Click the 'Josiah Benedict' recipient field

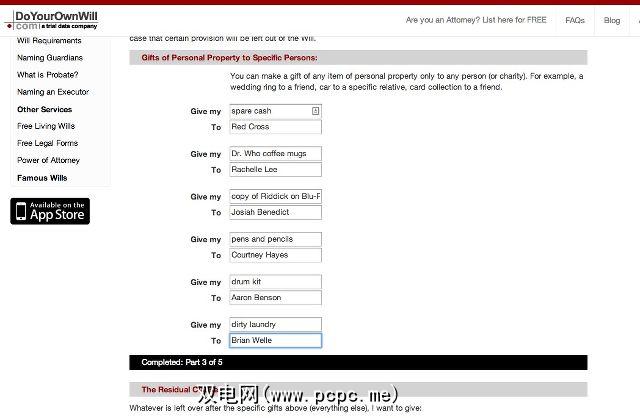point(276,212)
